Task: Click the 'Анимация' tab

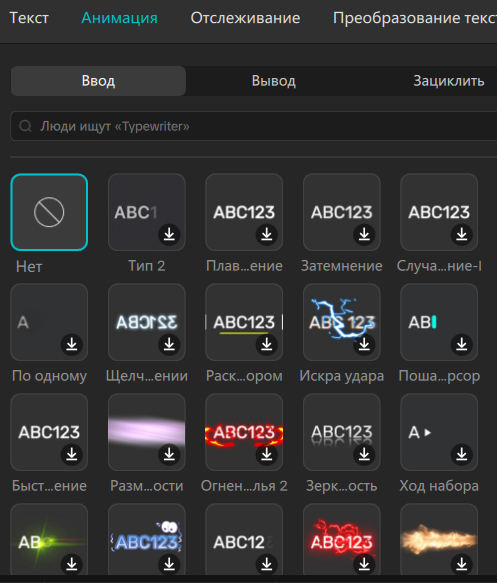Action: [119, 18]
